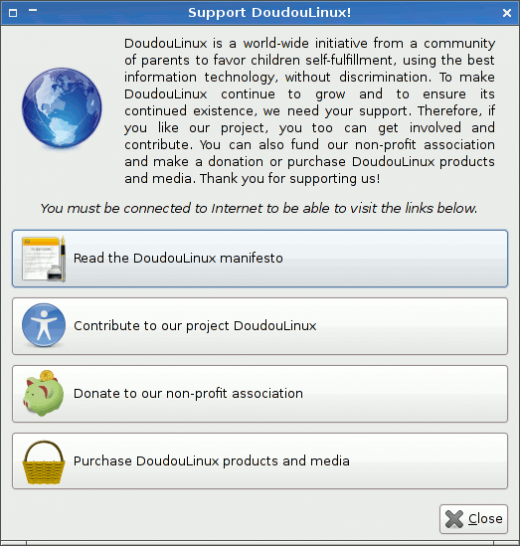Click the blue person Contribute icon
Image resolution: width=520 pixels, height=546 pixels.
44,325
